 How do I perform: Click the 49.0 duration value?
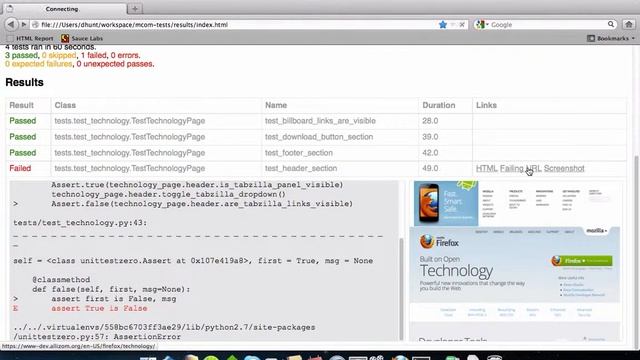coord(430,169)
